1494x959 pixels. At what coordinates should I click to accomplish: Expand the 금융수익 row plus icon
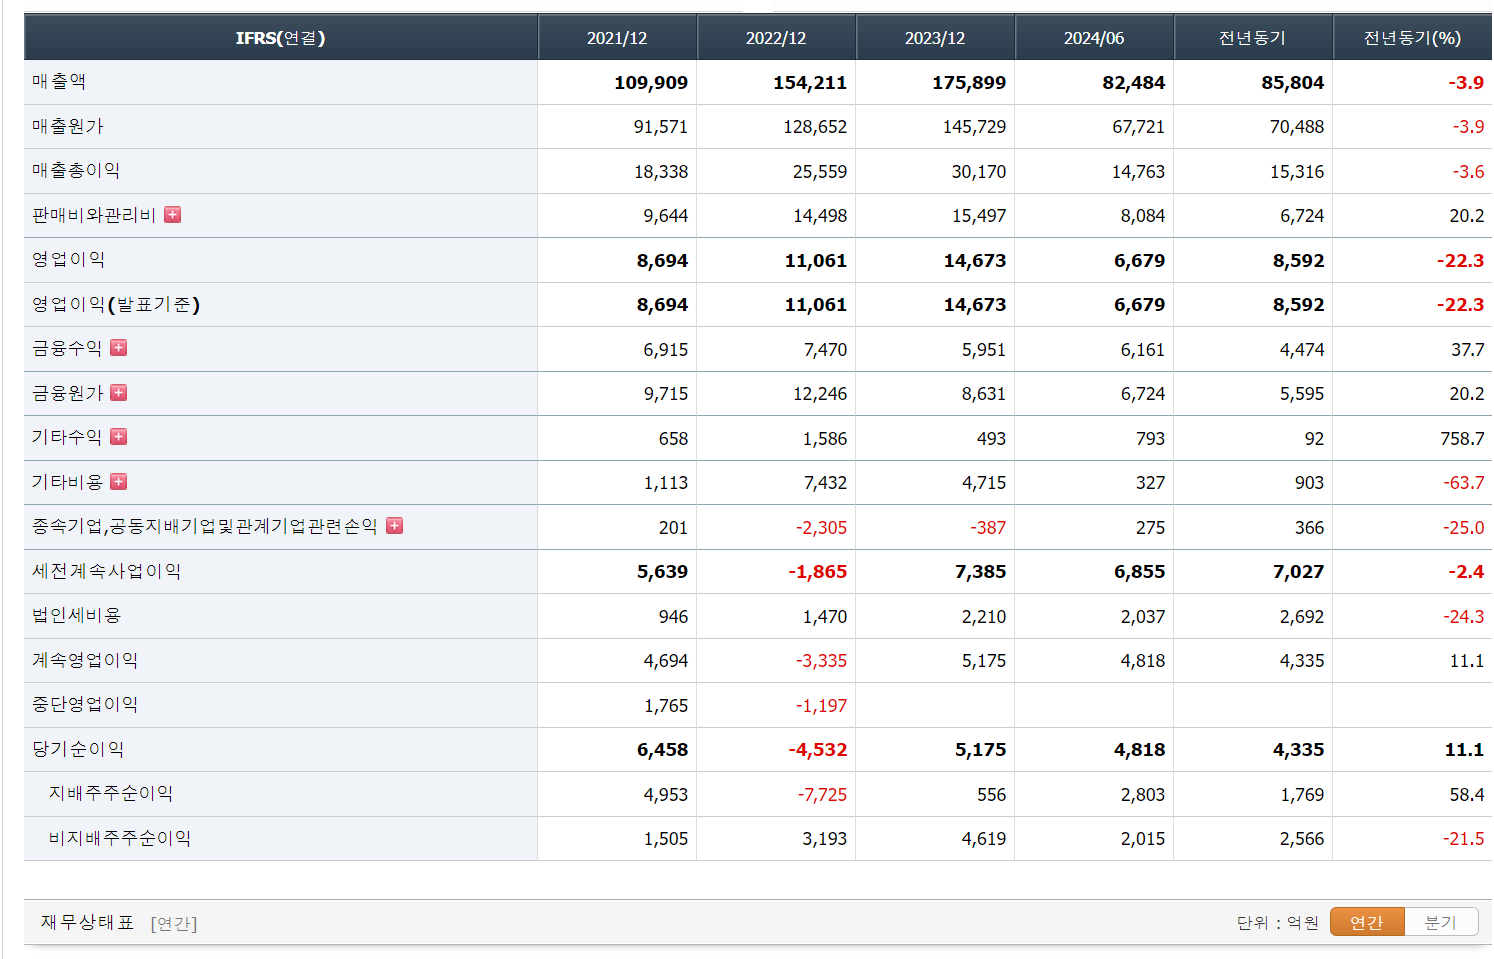pyautogui.click(x=119, y=348)
